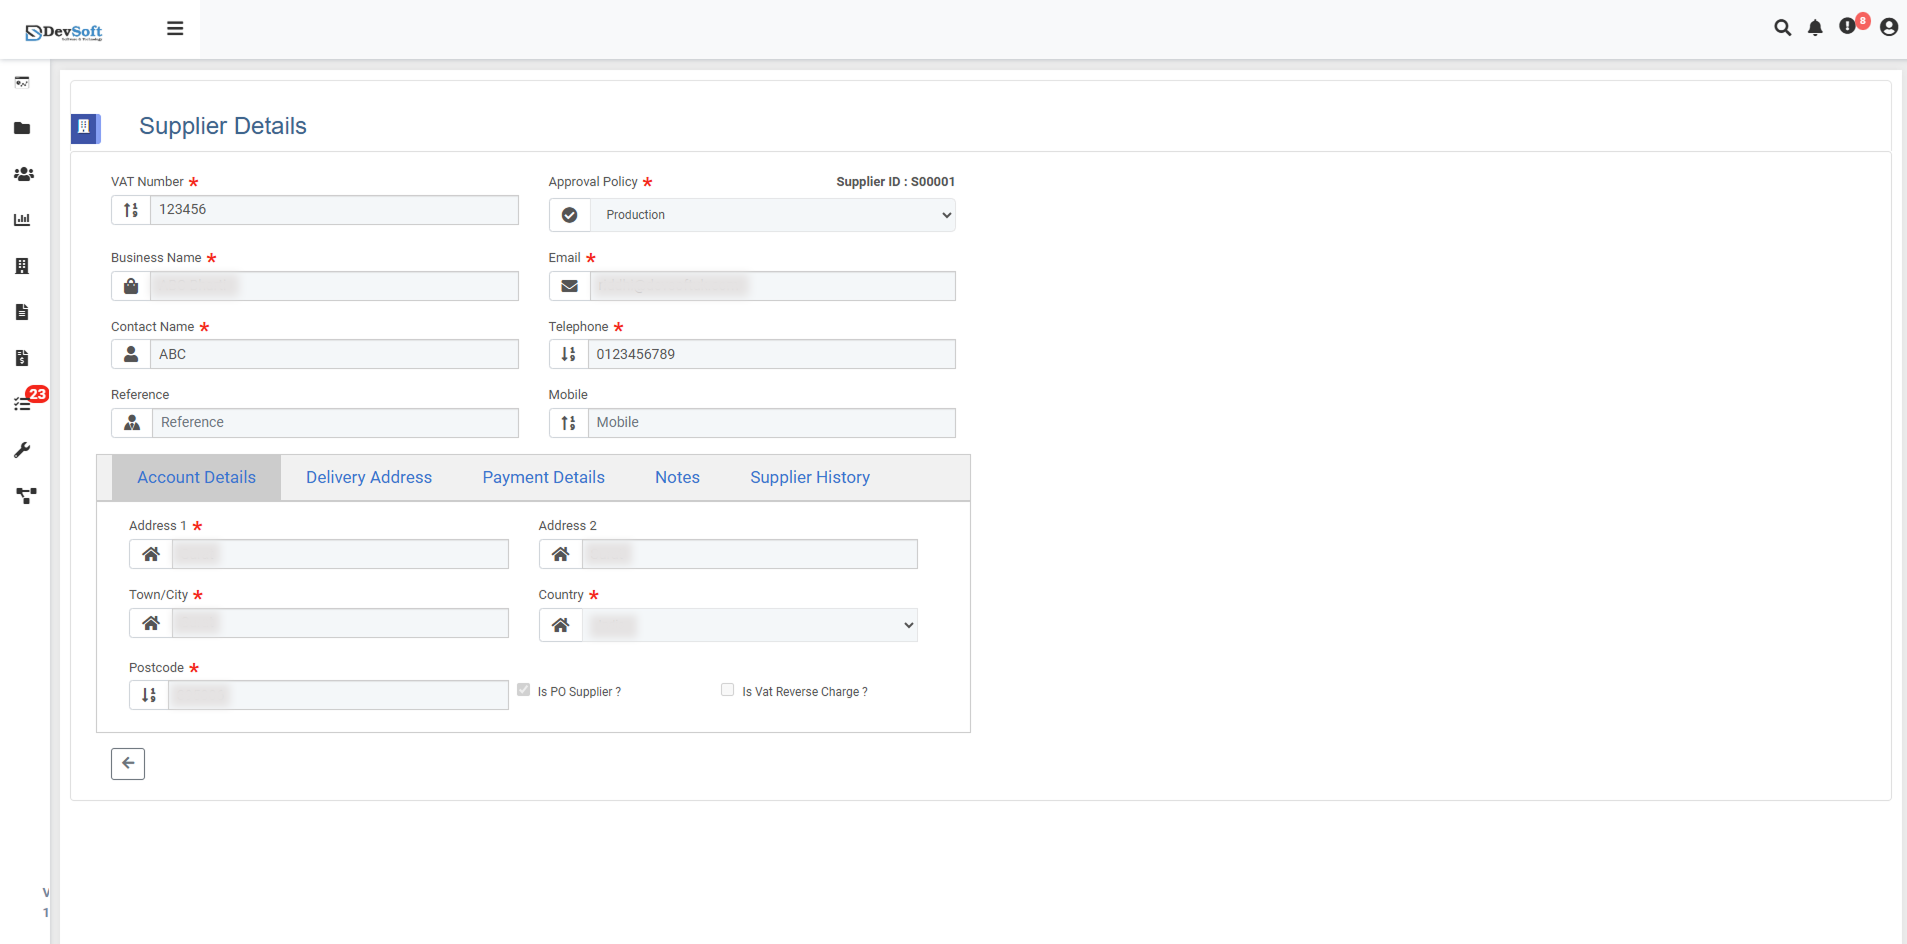This screenshot has height=944, width=1907.
Task: Switch to the Delivery Address tab
Action: 369,478
